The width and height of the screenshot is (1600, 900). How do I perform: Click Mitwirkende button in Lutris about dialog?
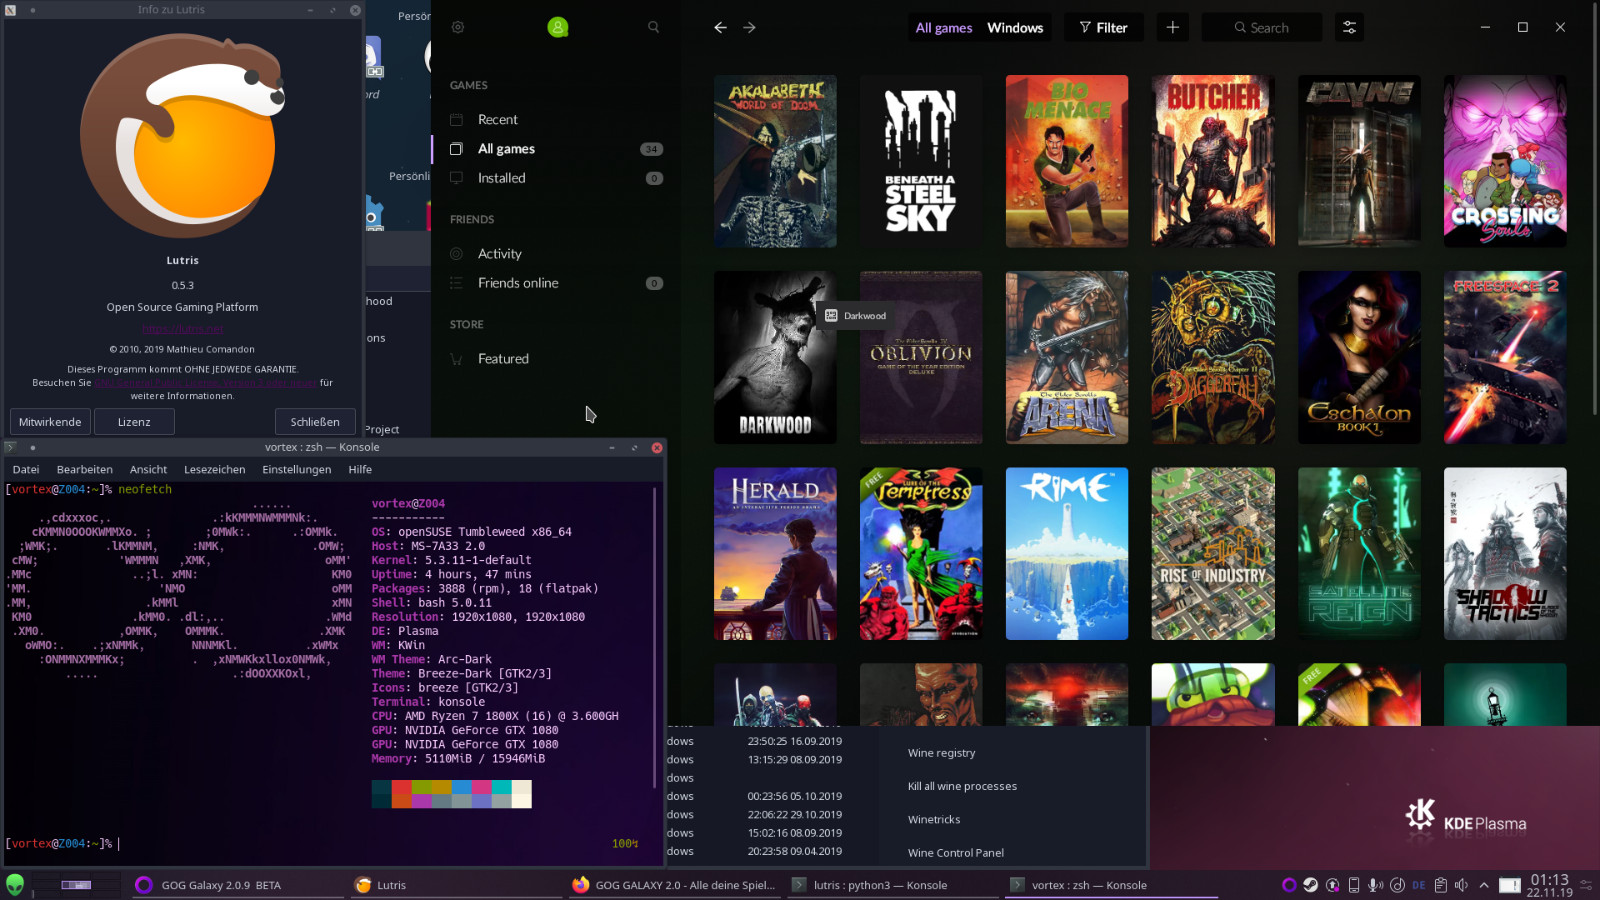50,422
